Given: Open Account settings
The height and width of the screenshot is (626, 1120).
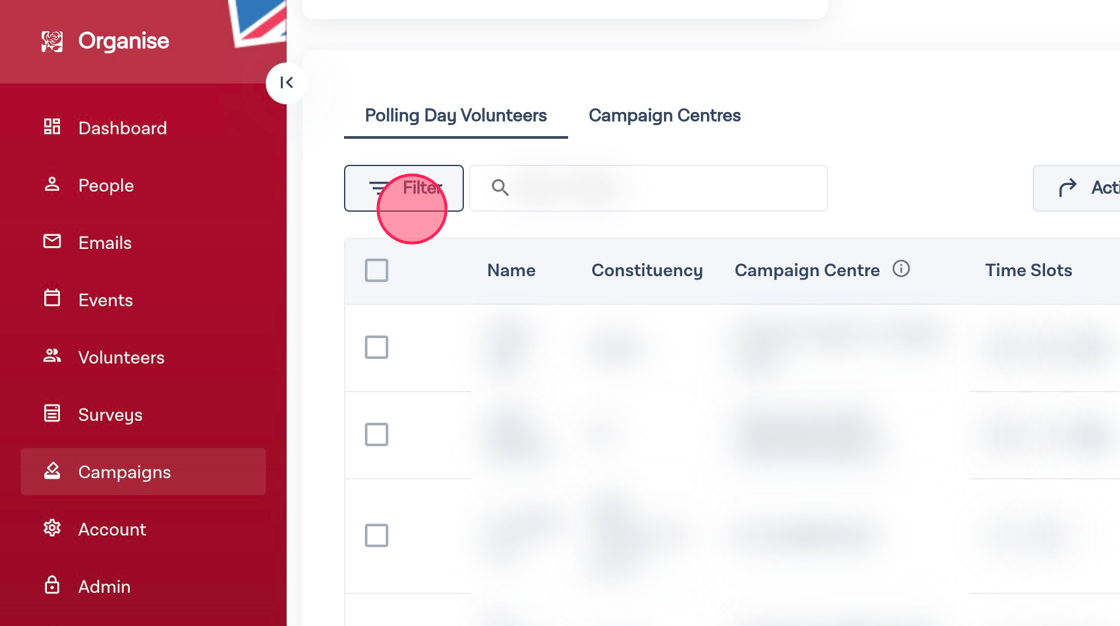Looking at the screenshot, I should (x=112, y=529).
